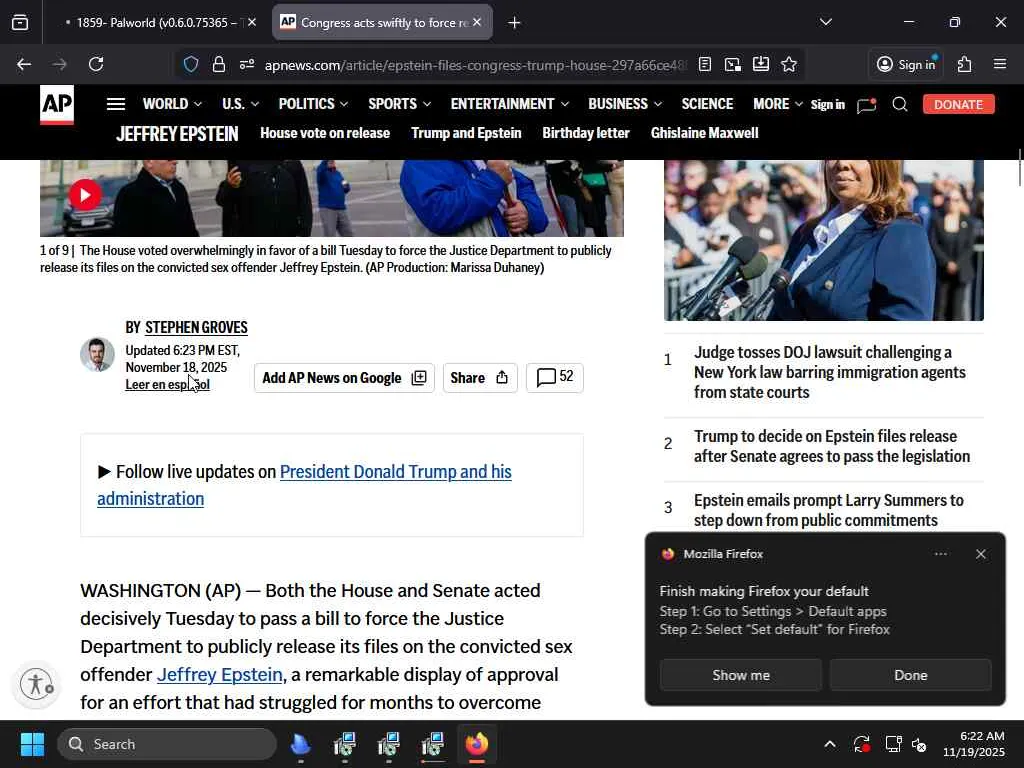Open the 52 comments button
Viewport: 1024px width, 768px height.
[554, 377]
